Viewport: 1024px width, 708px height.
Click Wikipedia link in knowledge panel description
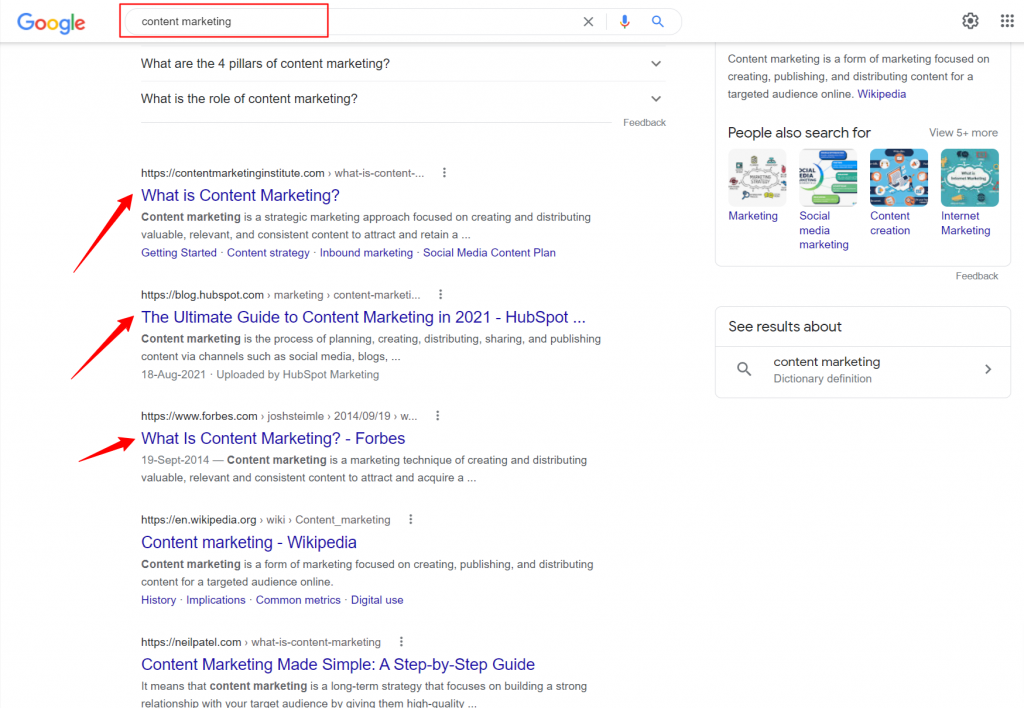pyautogui.click(x=881, y=94)
